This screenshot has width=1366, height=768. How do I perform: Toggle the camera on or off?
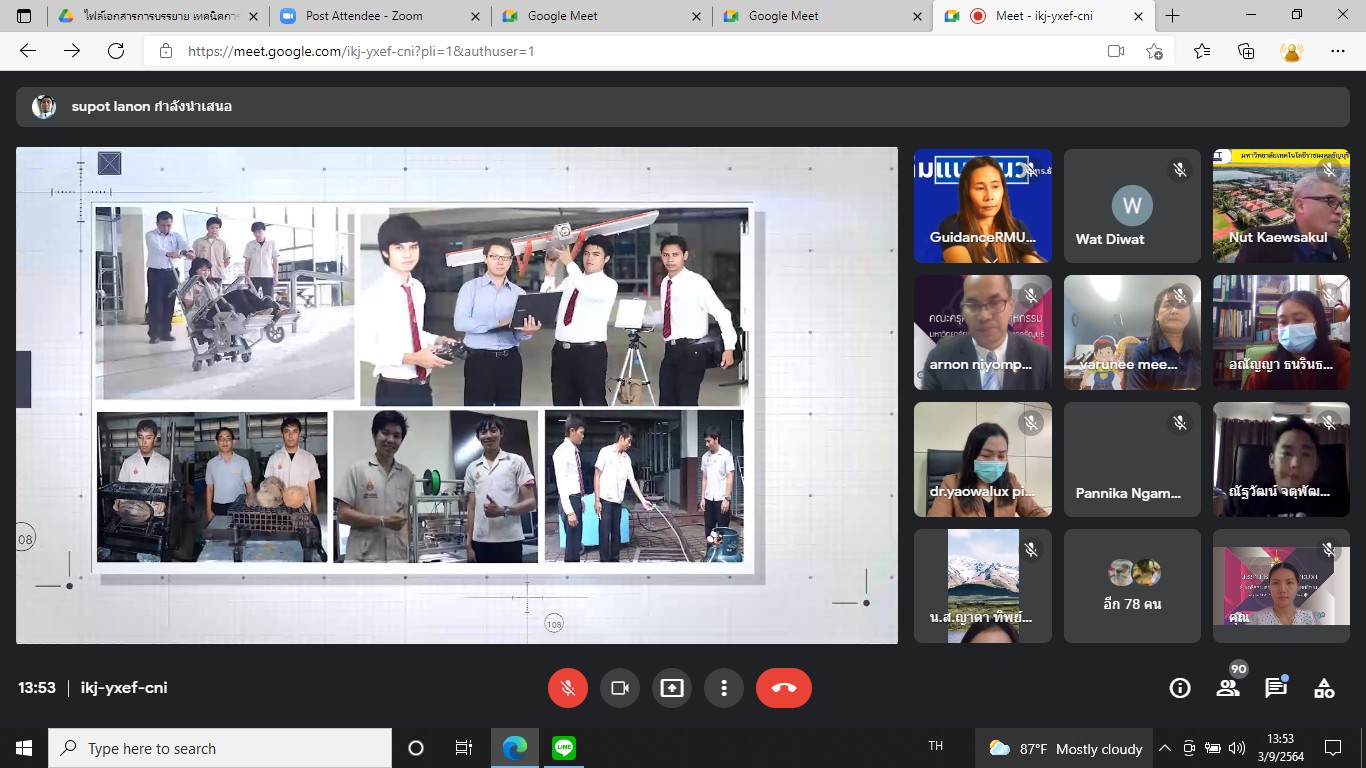620,688
